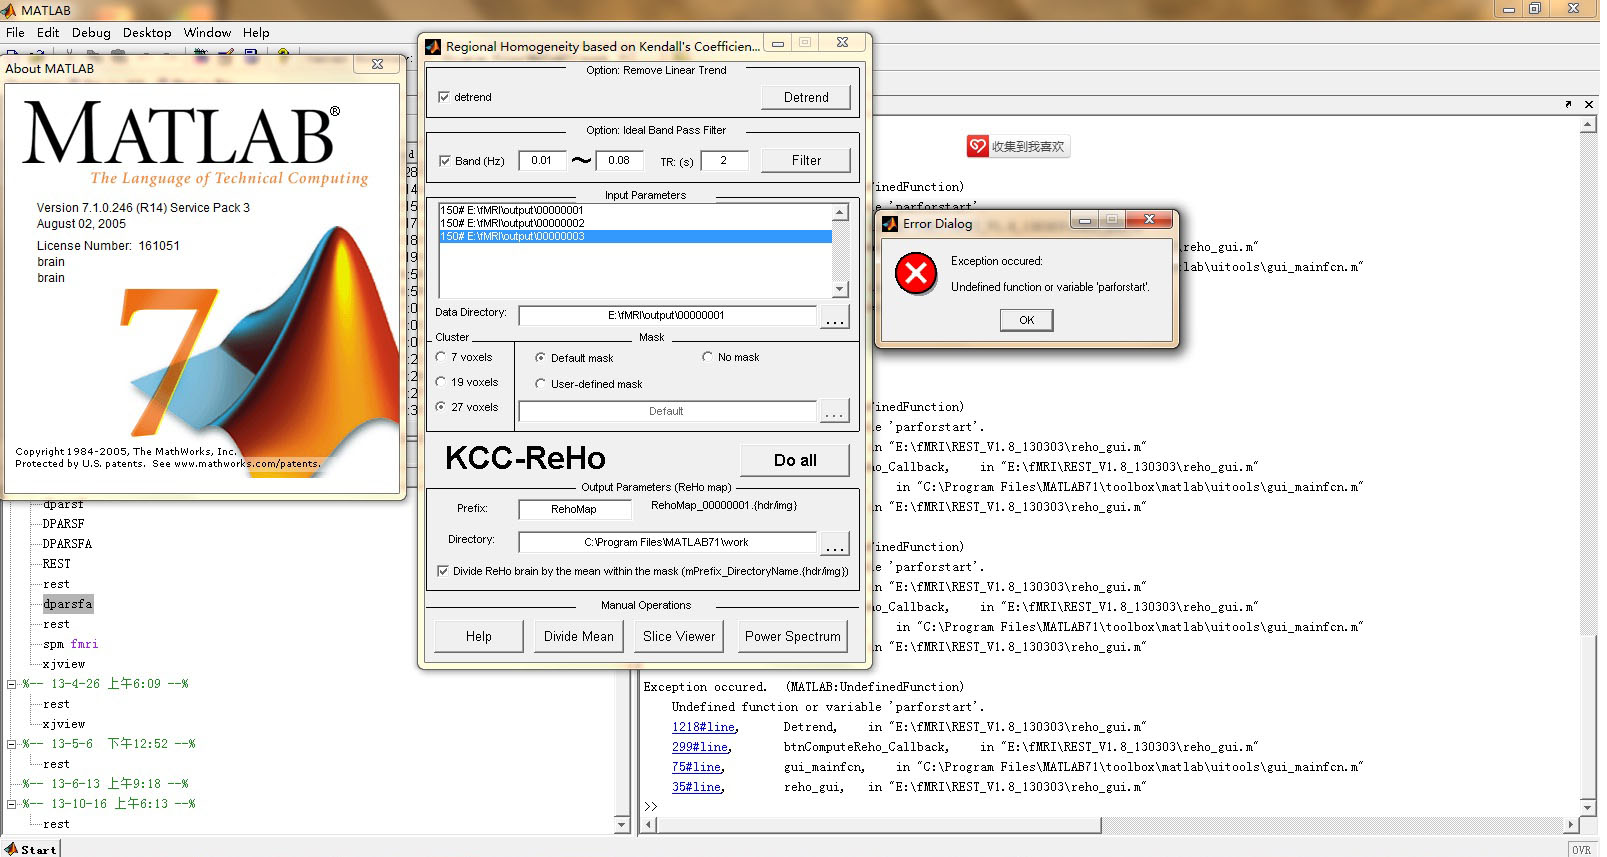The height and width of the screenshot is (857, 1607).
Task: Toggle the detrend checkbox
Action: click(444, 97)
